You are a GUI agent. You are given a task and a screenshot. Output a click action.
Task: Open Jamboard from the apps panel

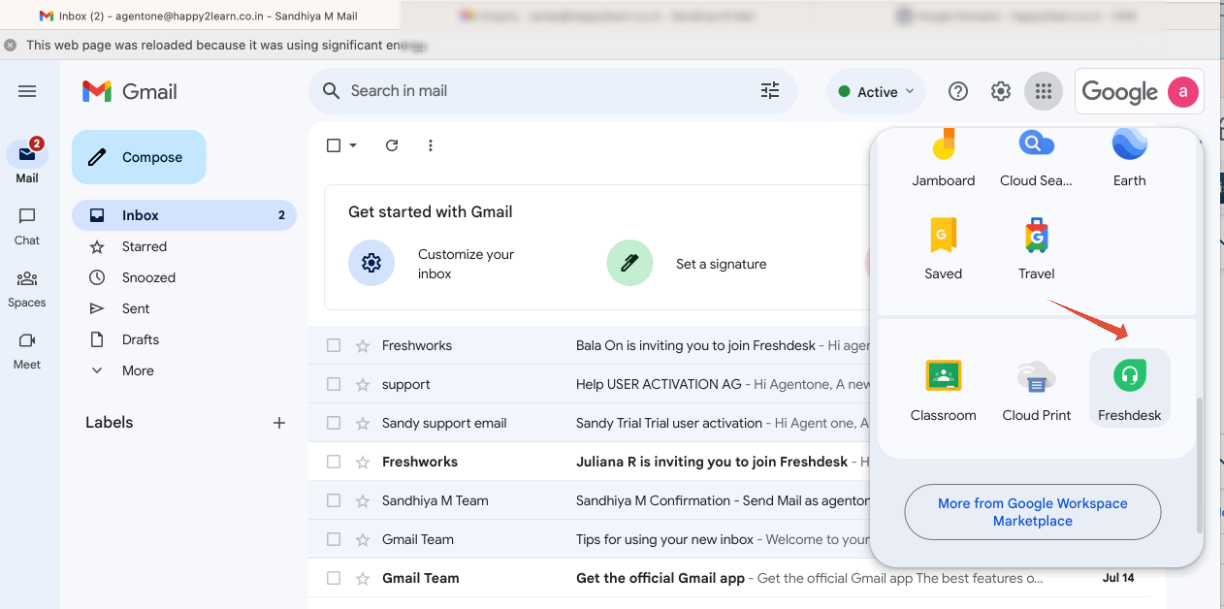tap(943, 160)
